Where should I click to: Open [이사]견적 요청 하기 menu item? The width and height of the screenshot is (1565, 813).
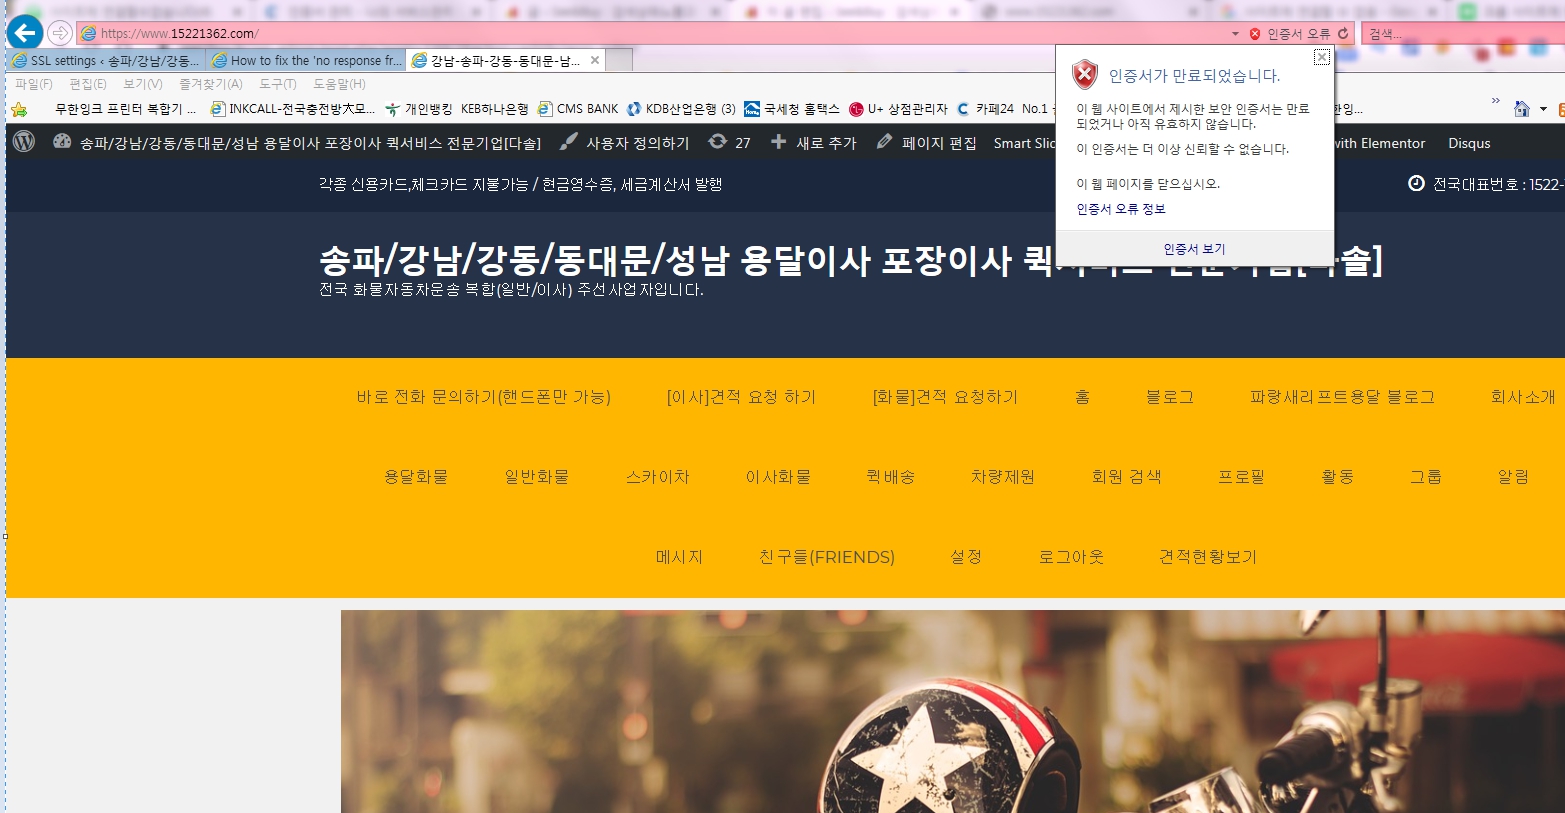click(741, 397)
